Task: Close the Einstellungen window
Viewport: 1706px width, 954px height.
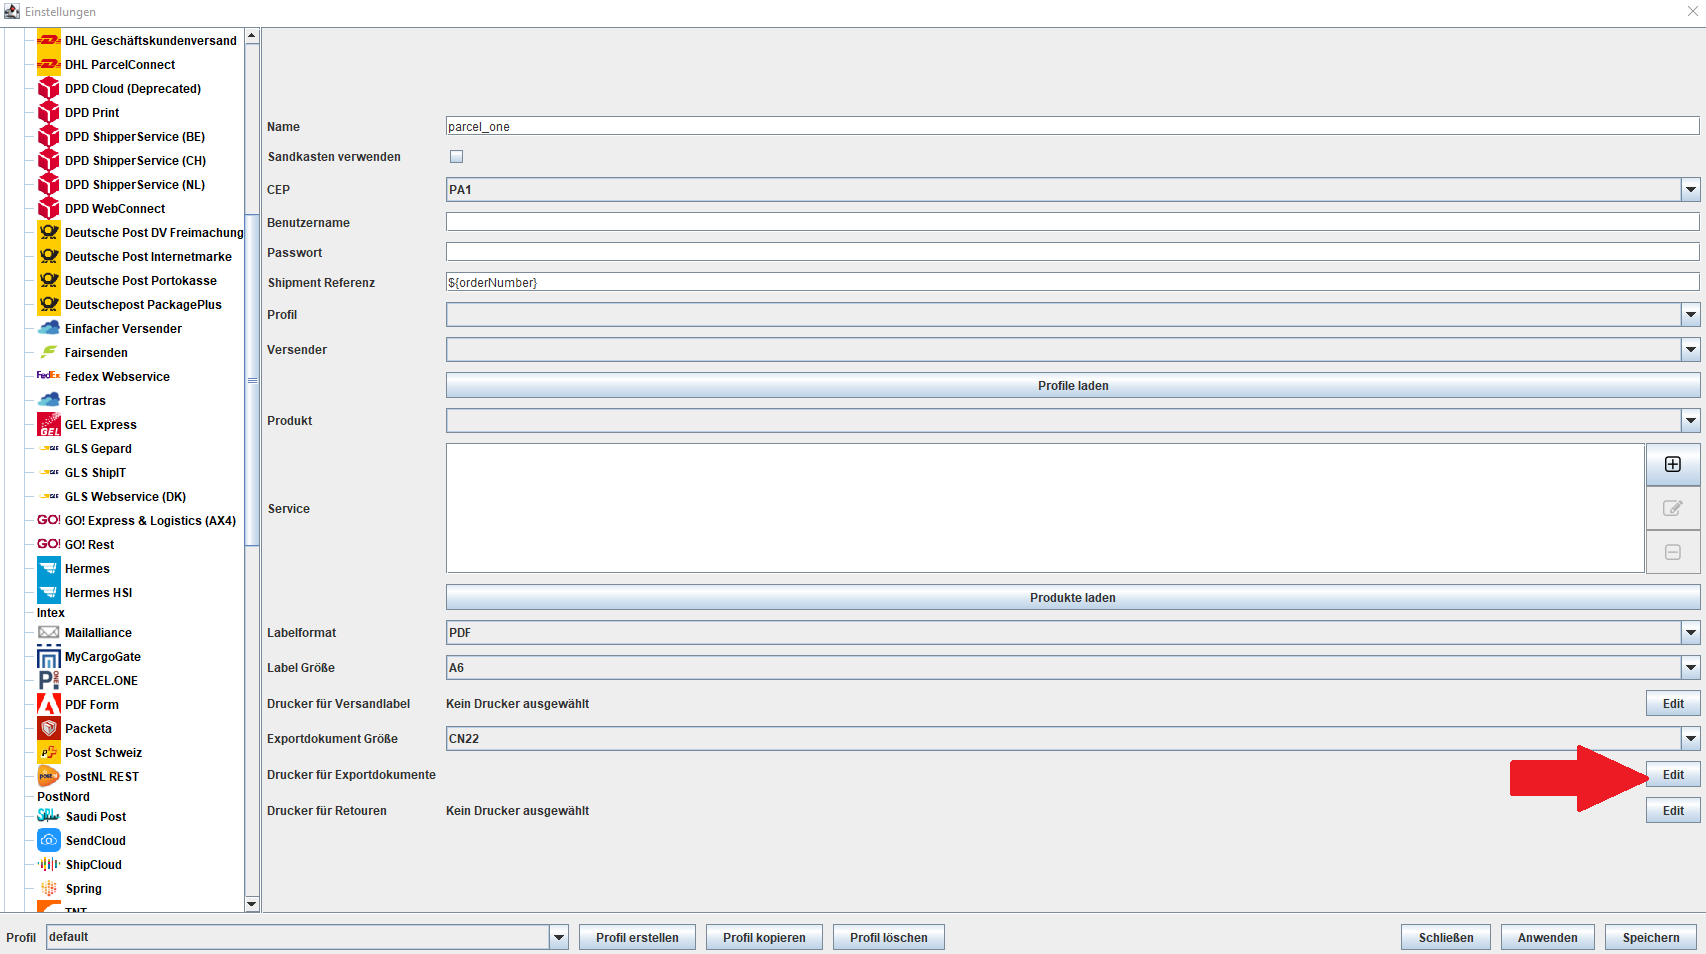Action: pos(1692,12)
